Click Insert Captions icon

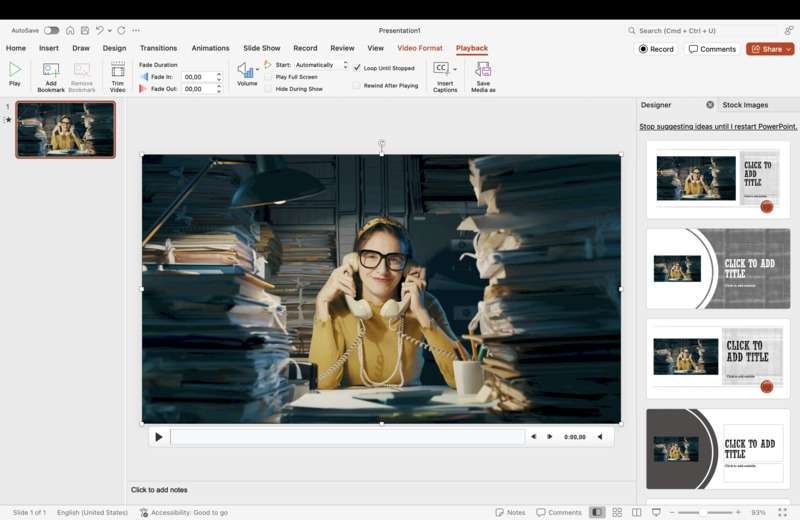coord(441,68)
